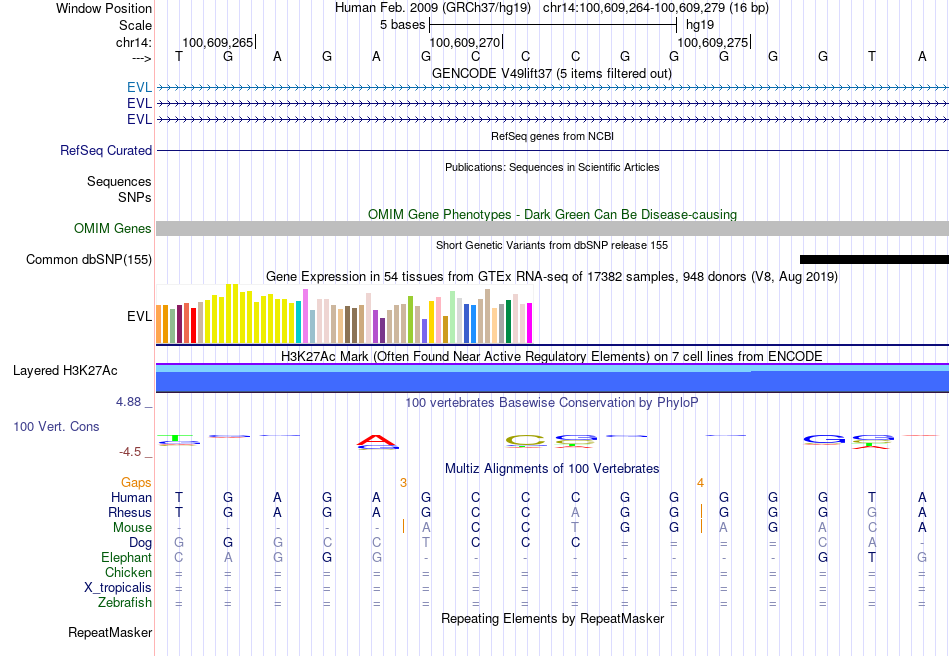The image size is (950, 656).
Task: Click the RefSeq genes from NCBI title
Action: [552, 136]
